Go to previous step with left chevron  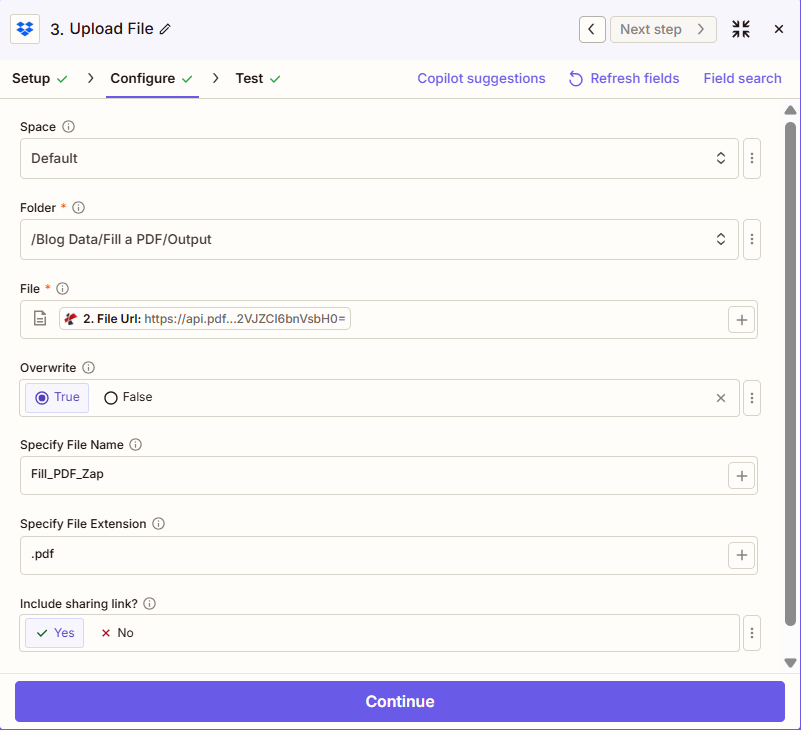pos(592,29)
